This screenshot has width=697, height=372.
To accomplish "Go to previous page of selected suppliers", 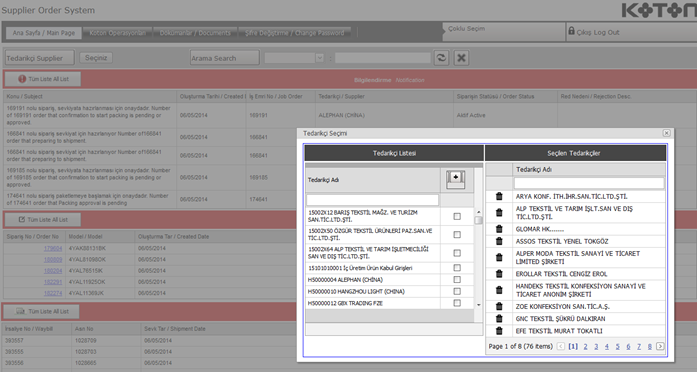I will coord(561,346).
